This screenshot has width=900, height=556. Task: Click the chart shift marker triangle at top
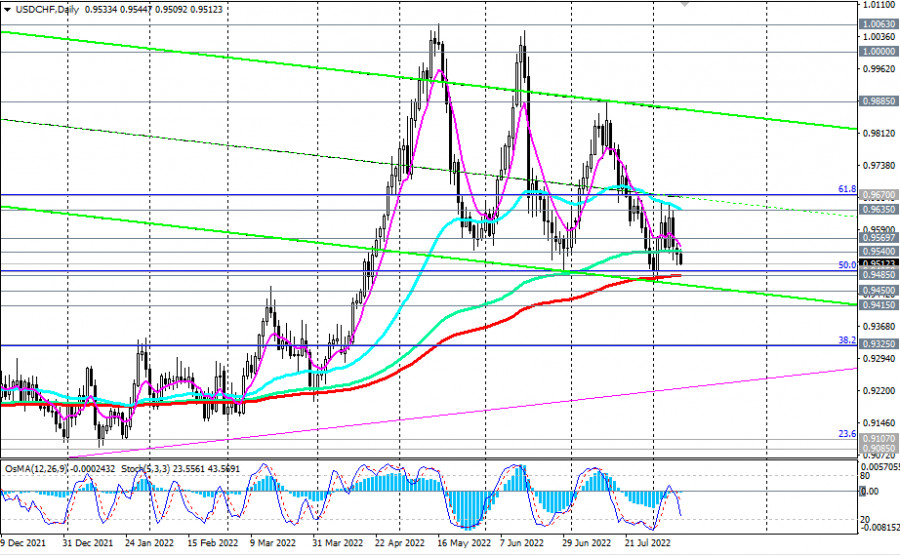click(685, 4)
